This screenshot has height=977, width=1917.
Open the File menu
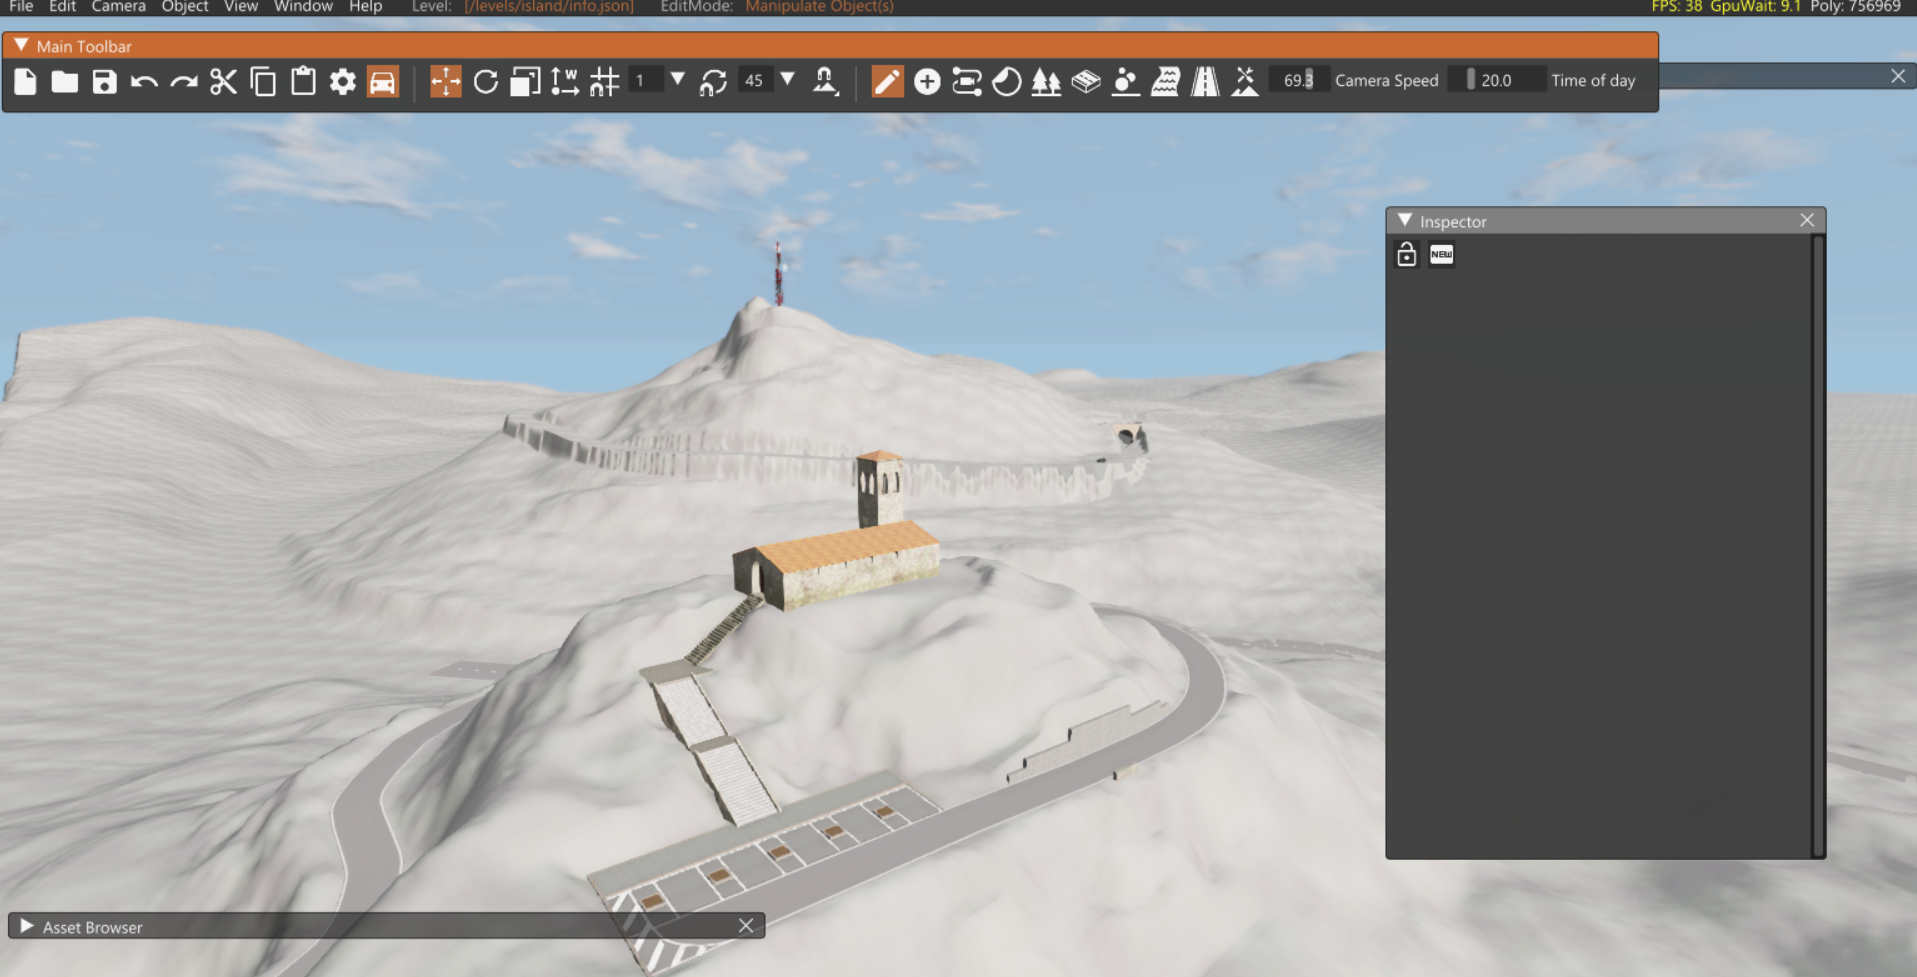[x=21, y=7]
